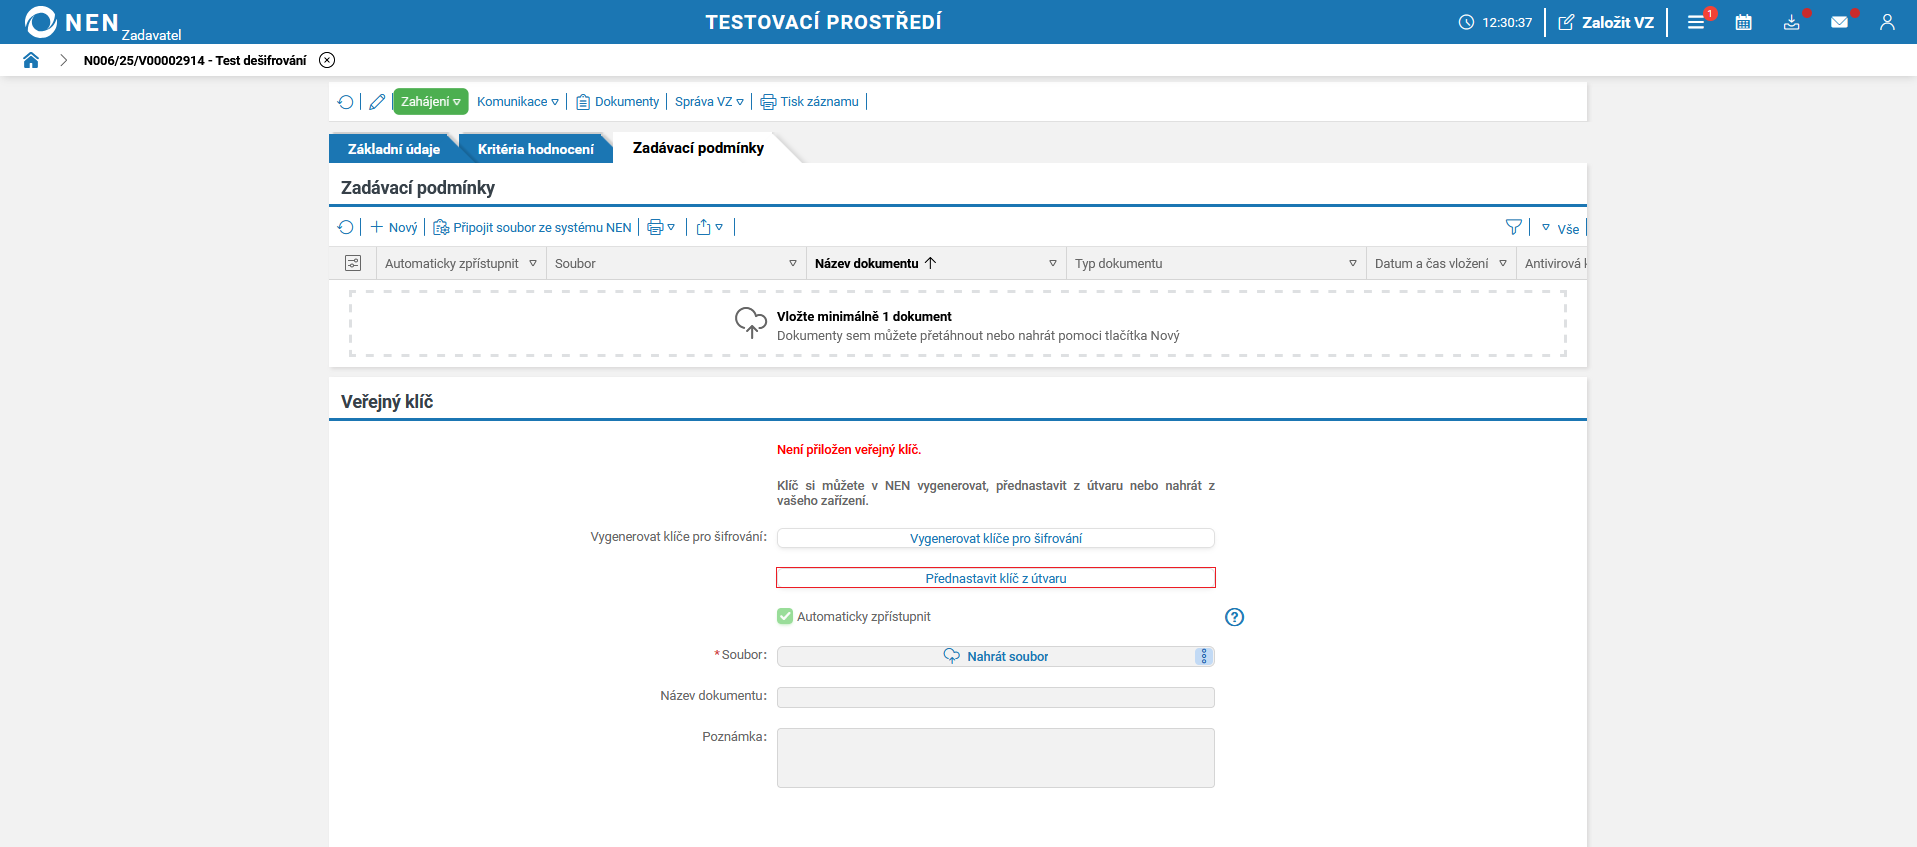Click Přednastavit klíč z útvaru button
Image resolution: width=1917 pixels, height=847 pixels.
tap(995, 578)
